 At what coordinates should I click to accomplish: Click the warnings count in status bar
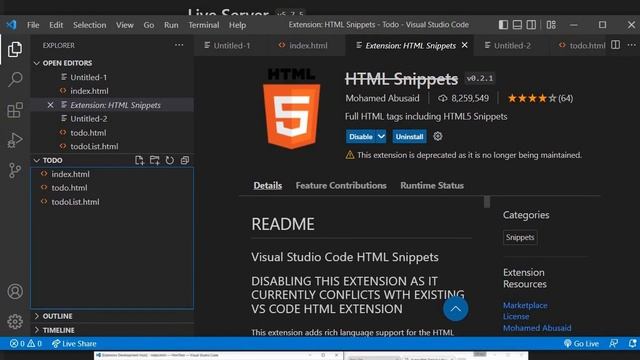(x=35, y=344)
